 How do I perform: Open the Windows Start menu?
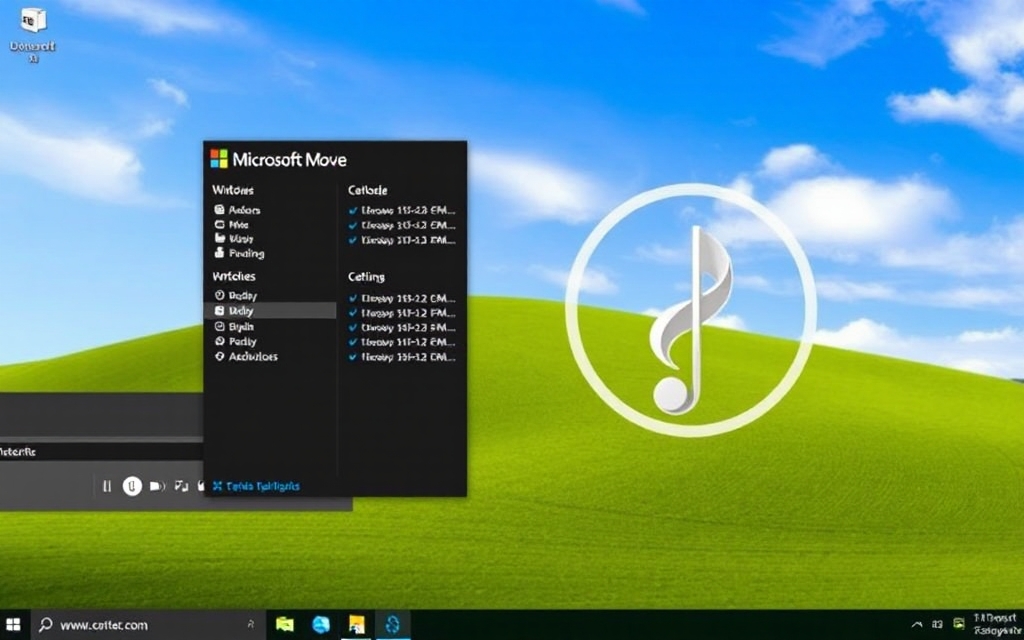pyautogui.click(x=13, y=624)
